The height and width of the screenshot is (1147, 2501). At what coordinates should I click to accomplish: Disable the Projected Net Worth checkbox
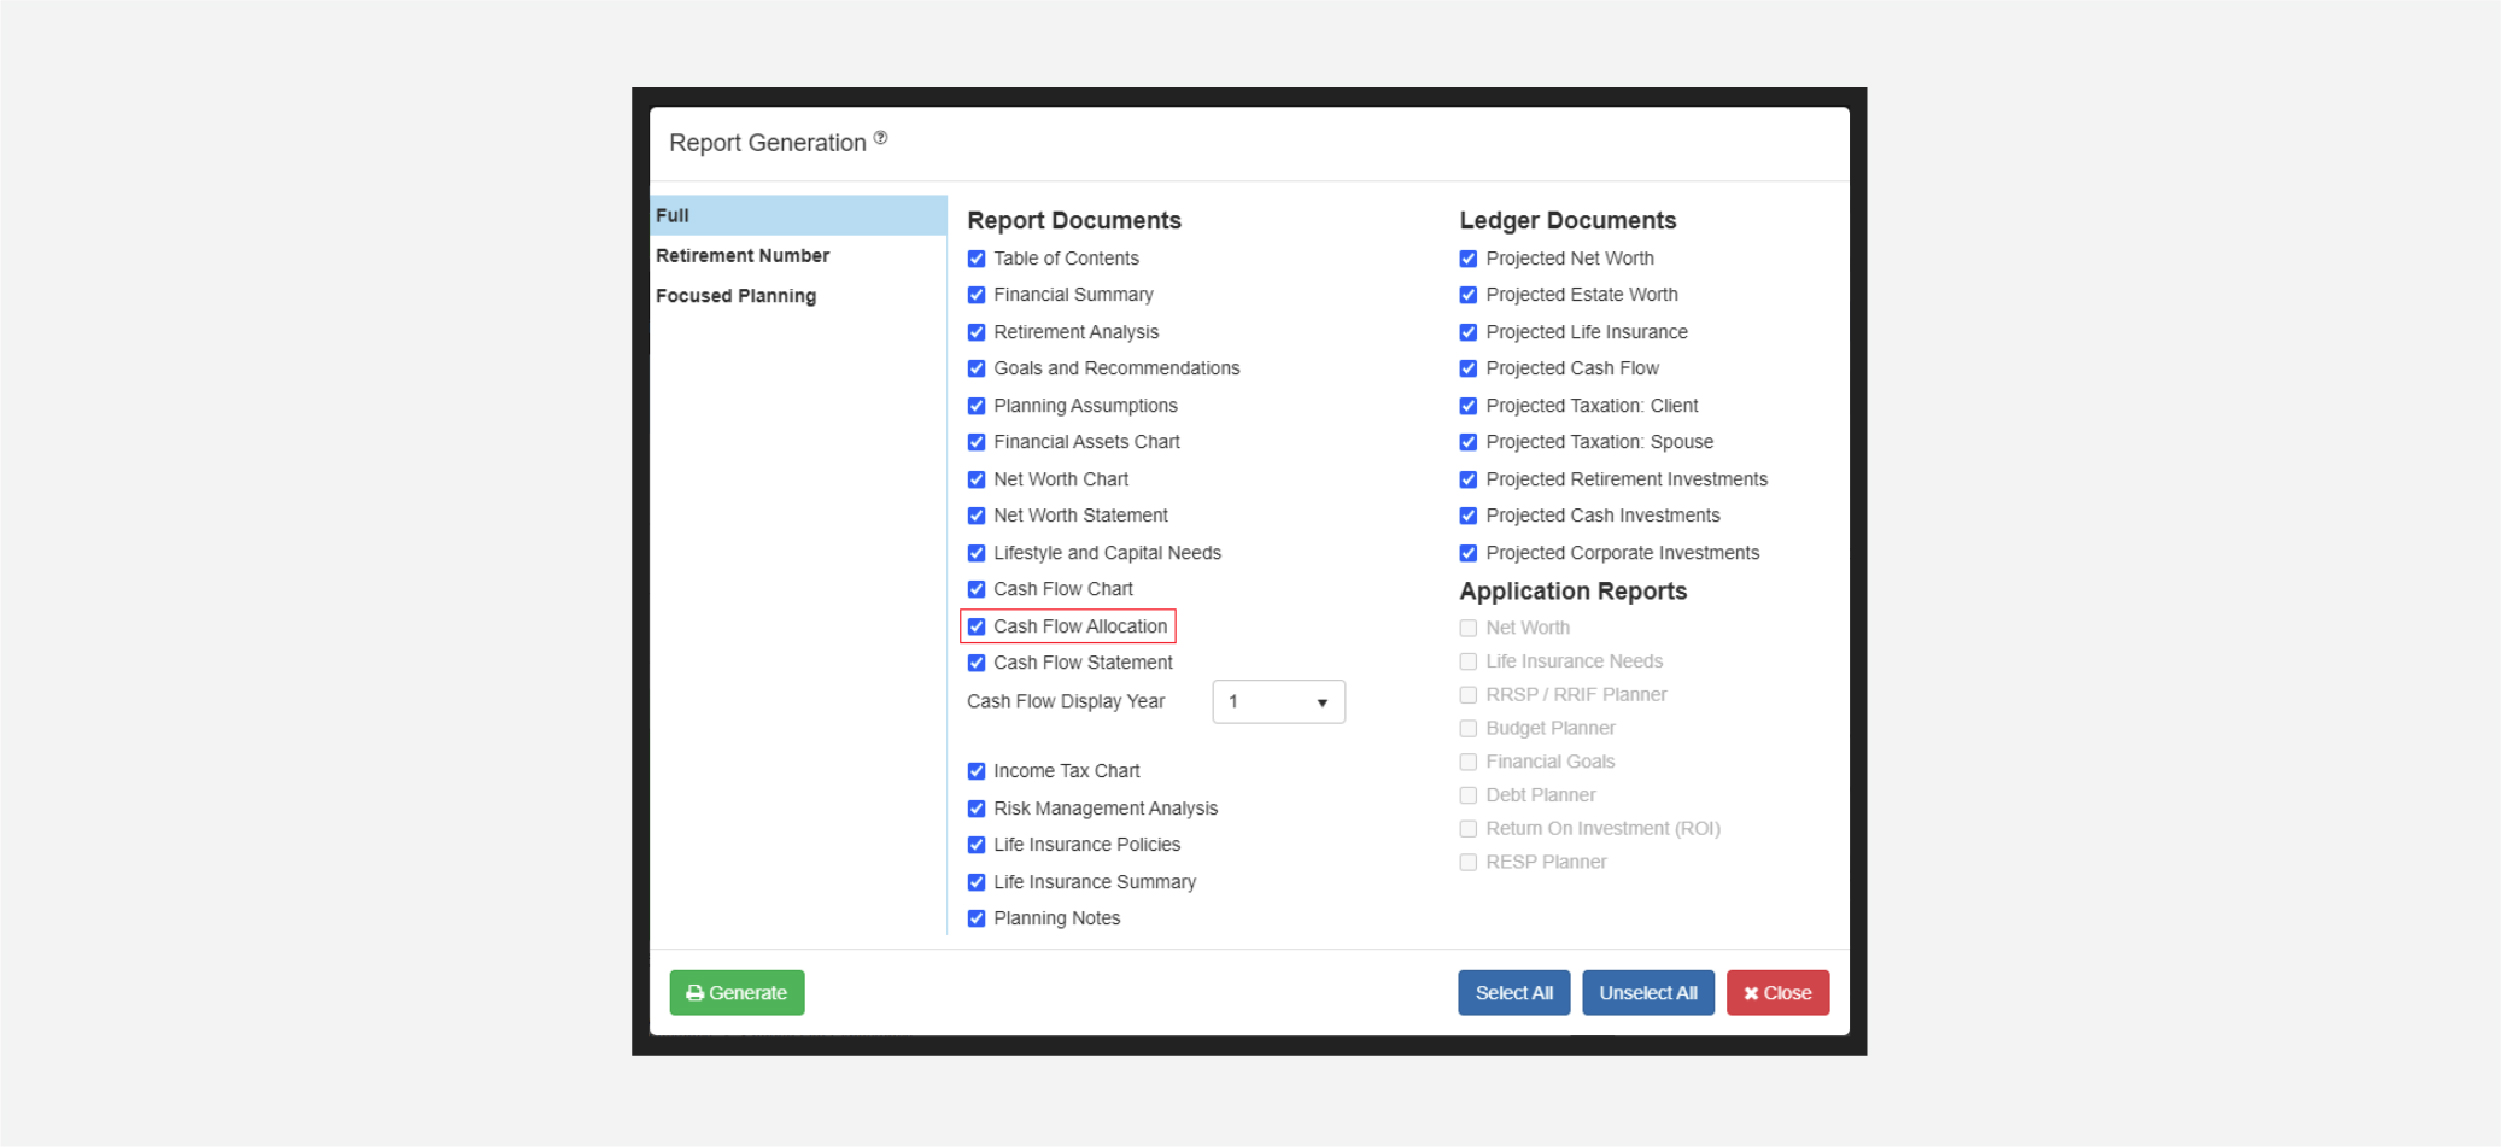coord(1468,259)
